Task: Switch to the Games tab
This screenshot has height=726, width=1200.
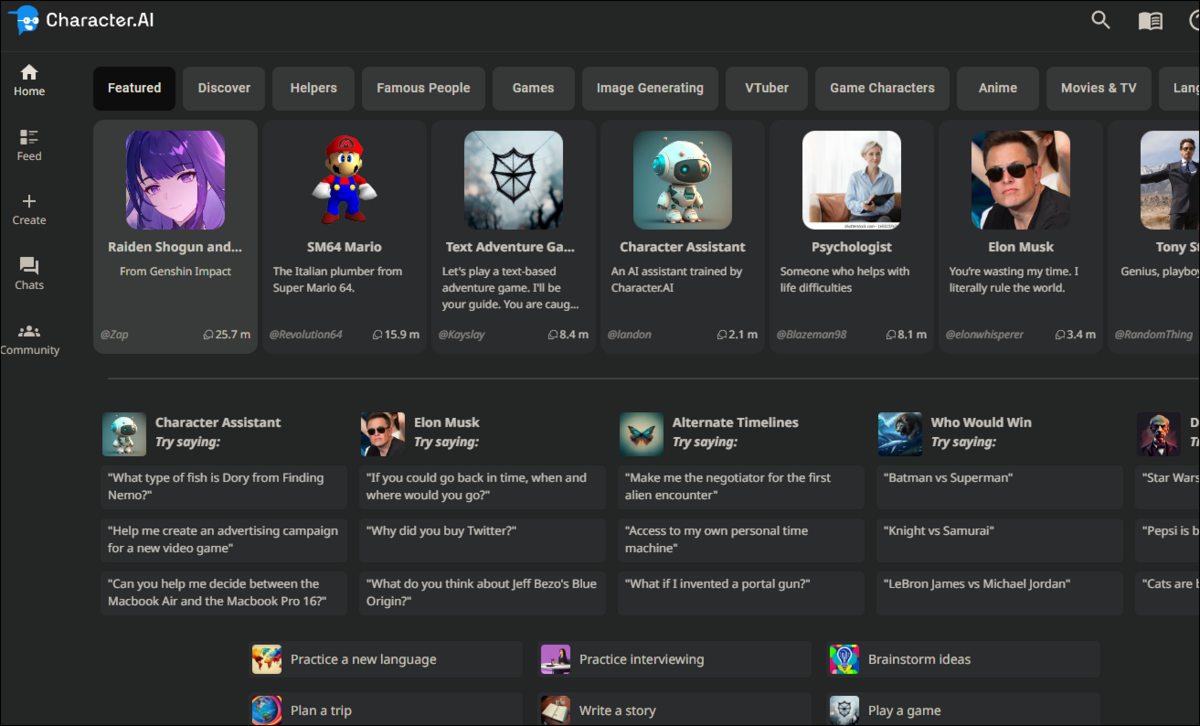Action: (x=533, y=88)
